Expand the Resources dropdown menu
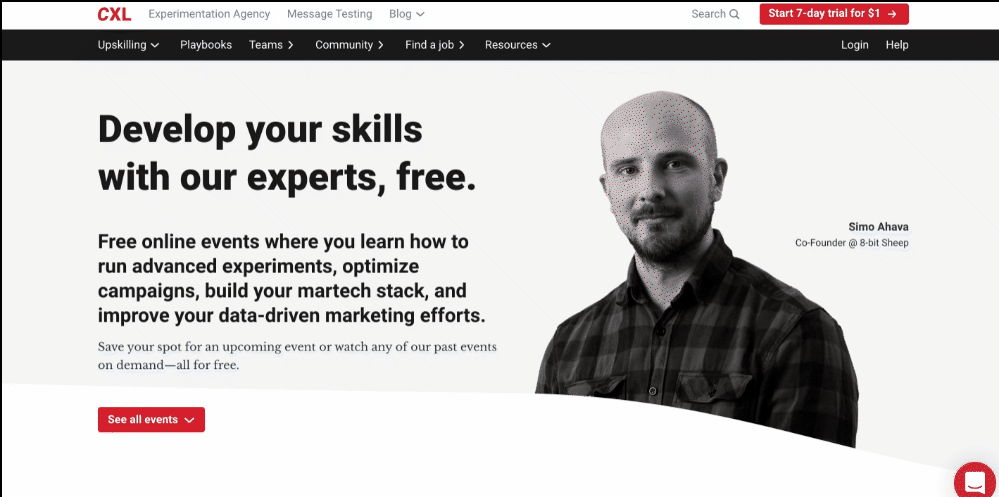The width and height of the screenshot is (999, 497). tap(517, 45)
